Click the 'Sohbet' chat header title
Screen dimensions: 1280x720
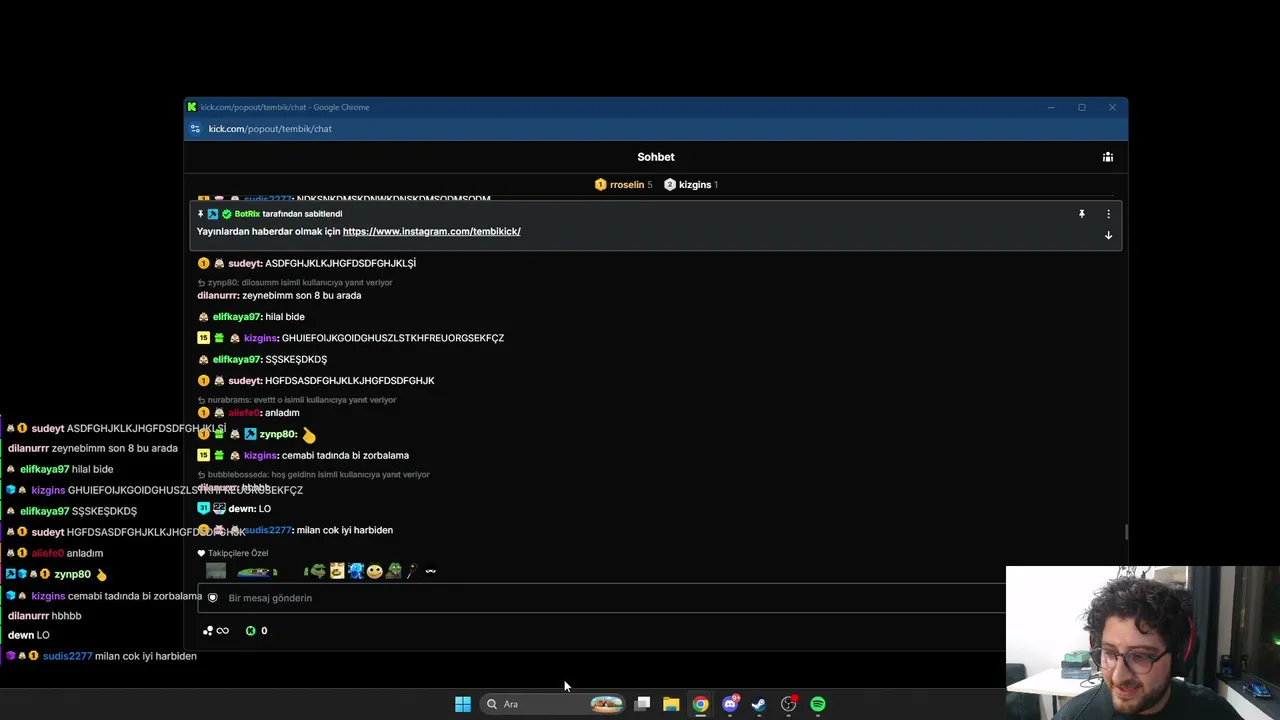pos(656,157)
